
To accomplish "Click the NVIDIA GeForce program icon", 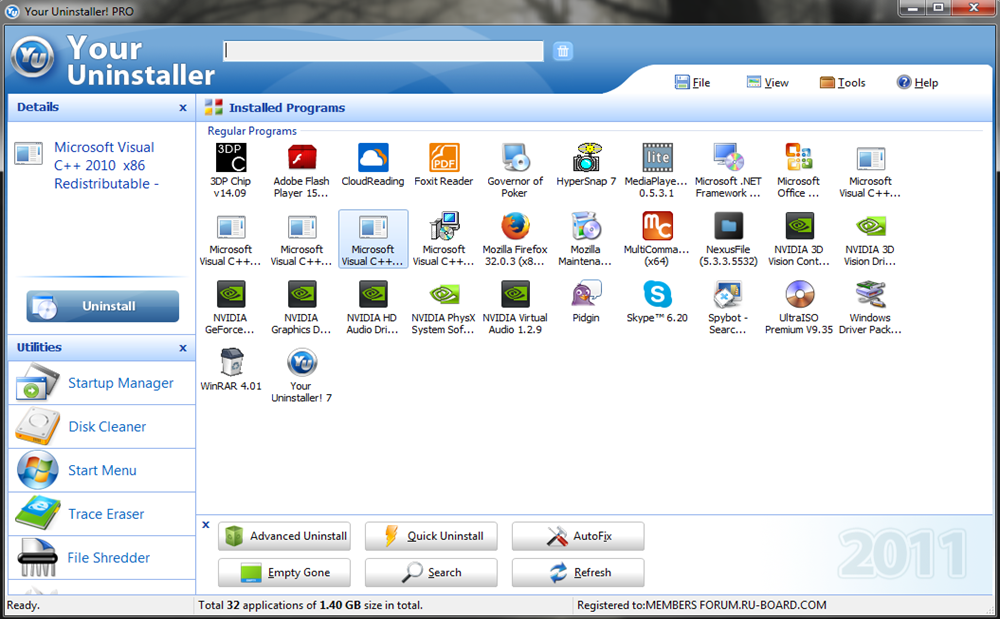I will pyautogui.click(x=230, y=295).
